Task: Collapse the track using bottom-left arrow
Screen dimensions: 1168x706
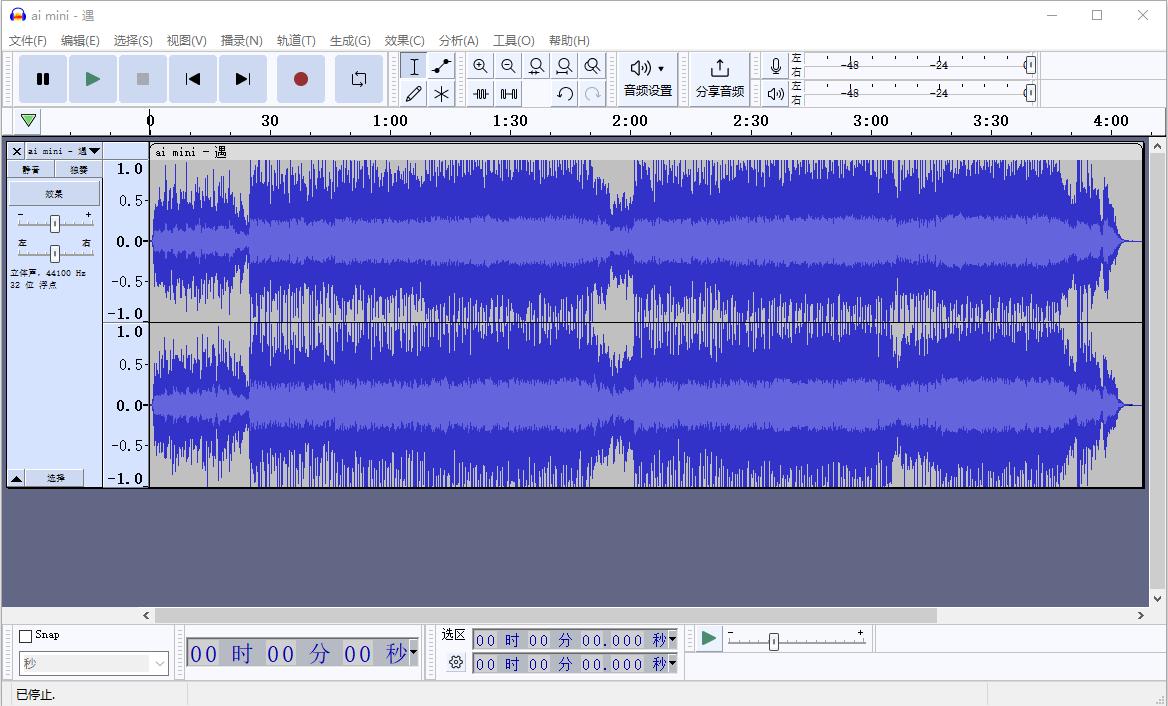Action: point(16,478)
